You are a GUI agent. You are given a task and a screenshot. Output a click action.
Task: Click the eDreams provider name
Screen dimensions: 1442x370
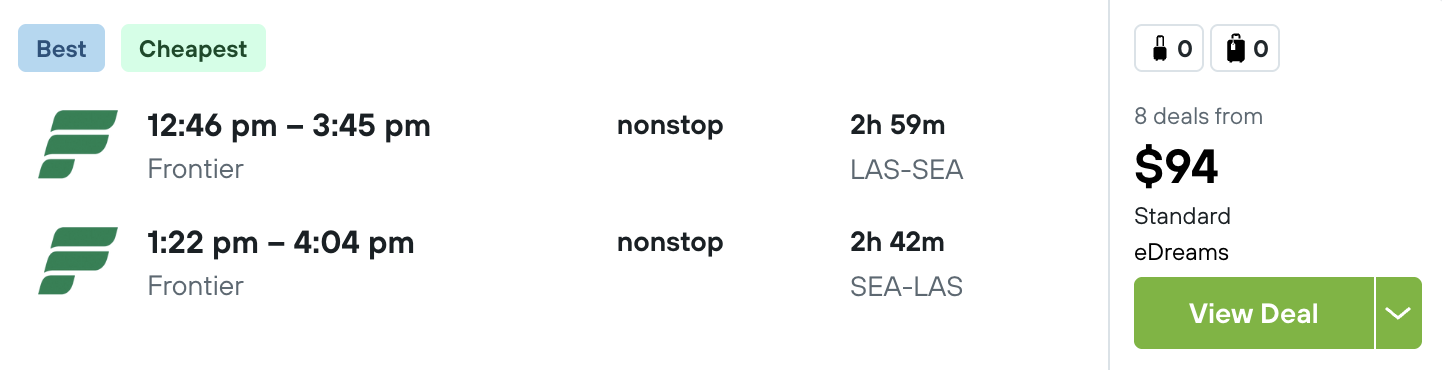pyautogui.click(x=1181, y=253)
